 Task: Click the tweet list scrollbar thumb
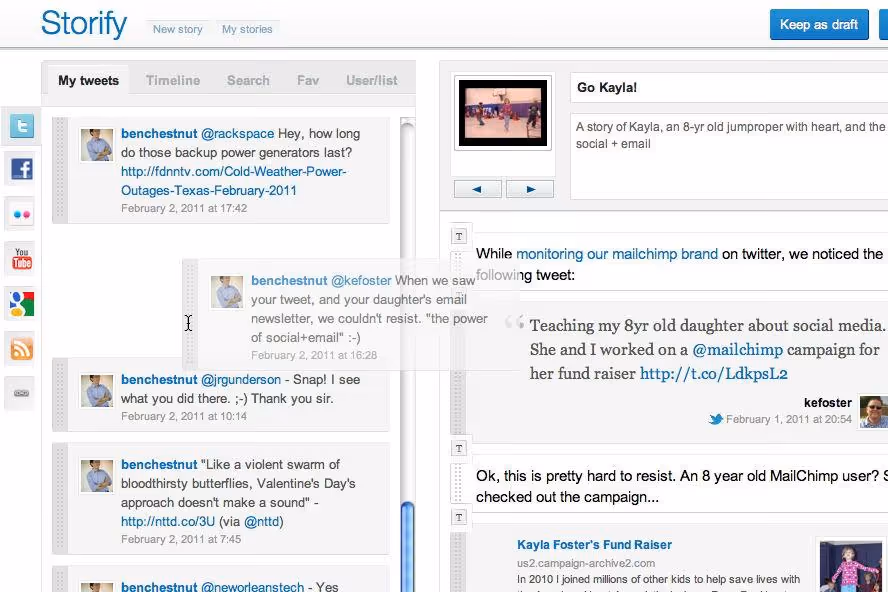pos(407,547)
